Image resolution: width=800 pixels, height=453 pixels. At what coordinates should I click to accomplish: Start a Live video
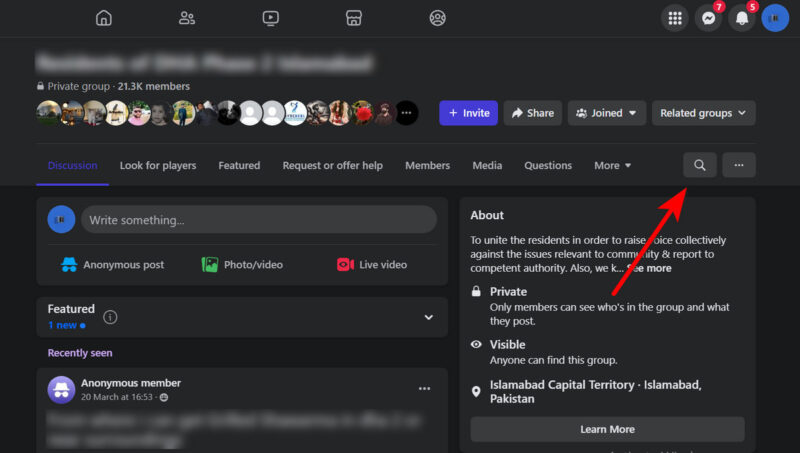372,265
